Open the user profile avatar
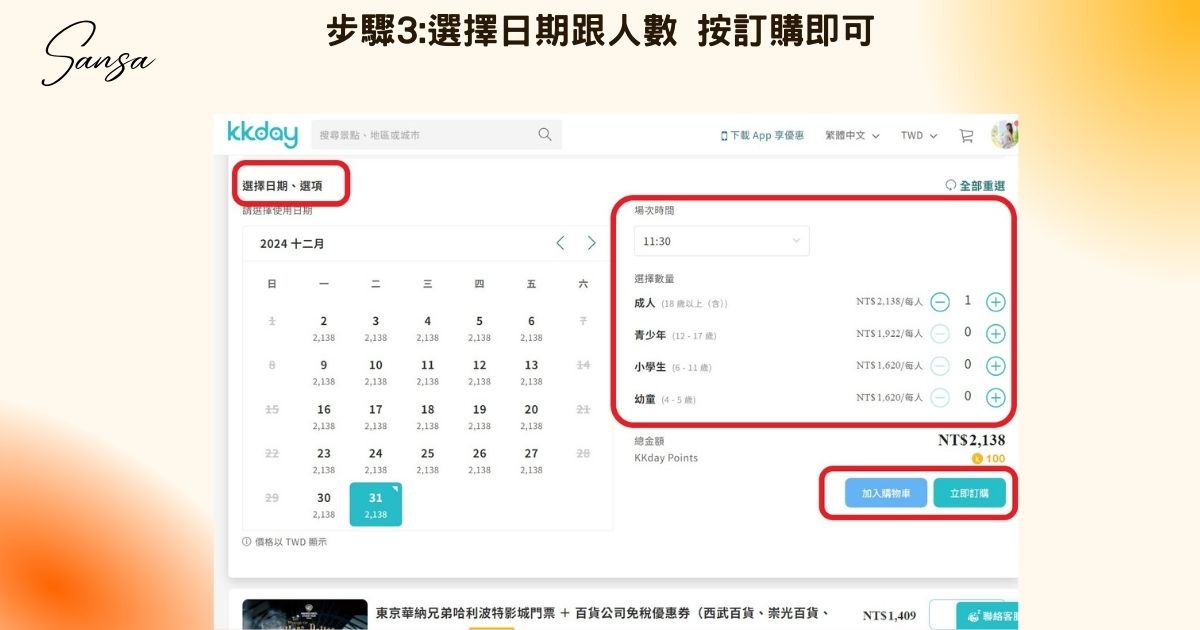 click(1004, 134)
